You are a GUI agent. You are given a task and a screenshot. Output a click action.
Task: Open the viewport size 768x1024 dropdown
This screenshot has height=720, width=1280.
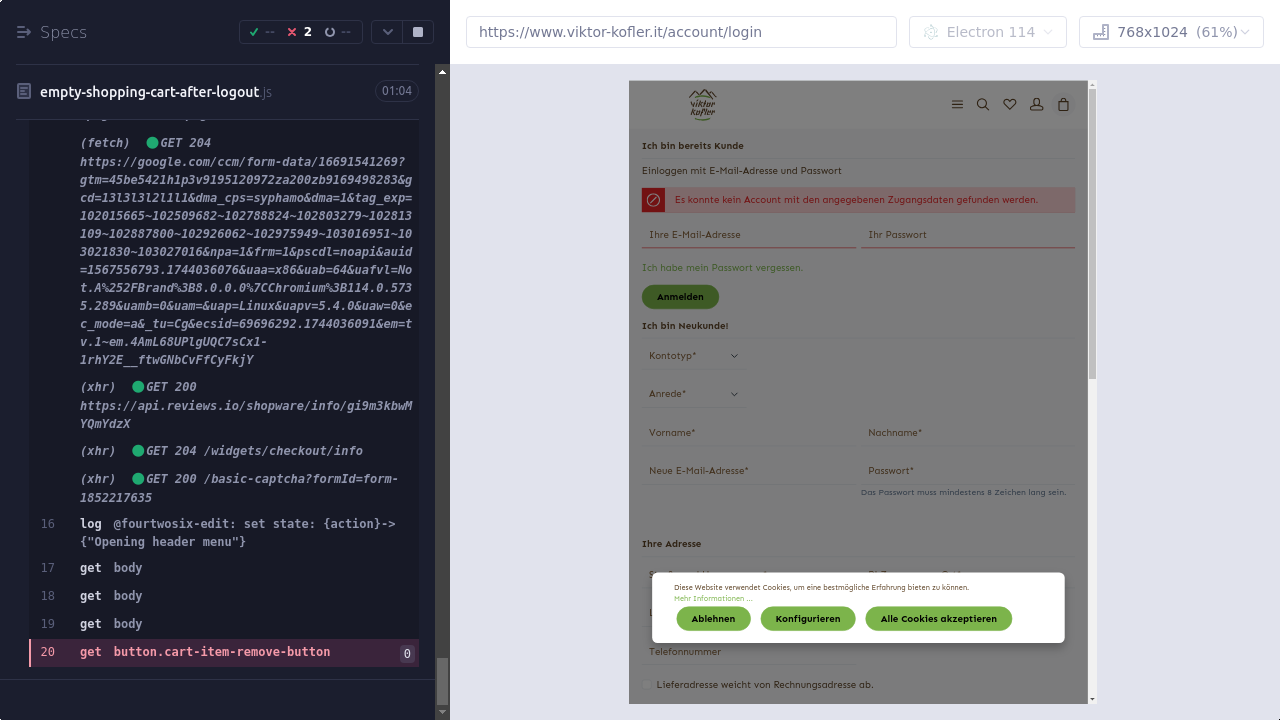[1171, 32]
